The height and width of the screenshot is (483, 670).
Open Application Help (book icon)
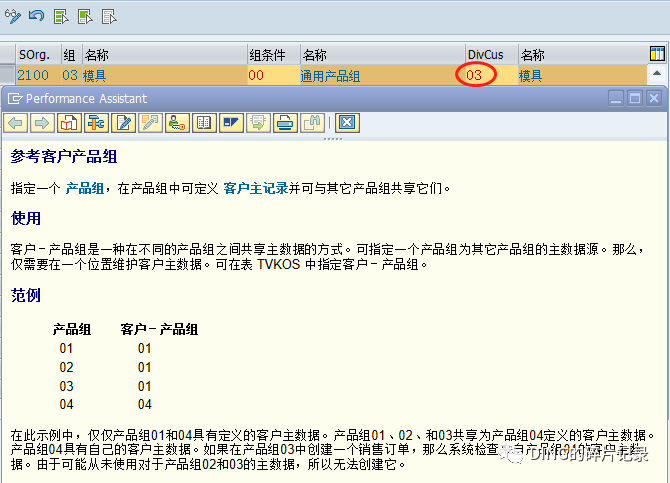click(69, 123)
